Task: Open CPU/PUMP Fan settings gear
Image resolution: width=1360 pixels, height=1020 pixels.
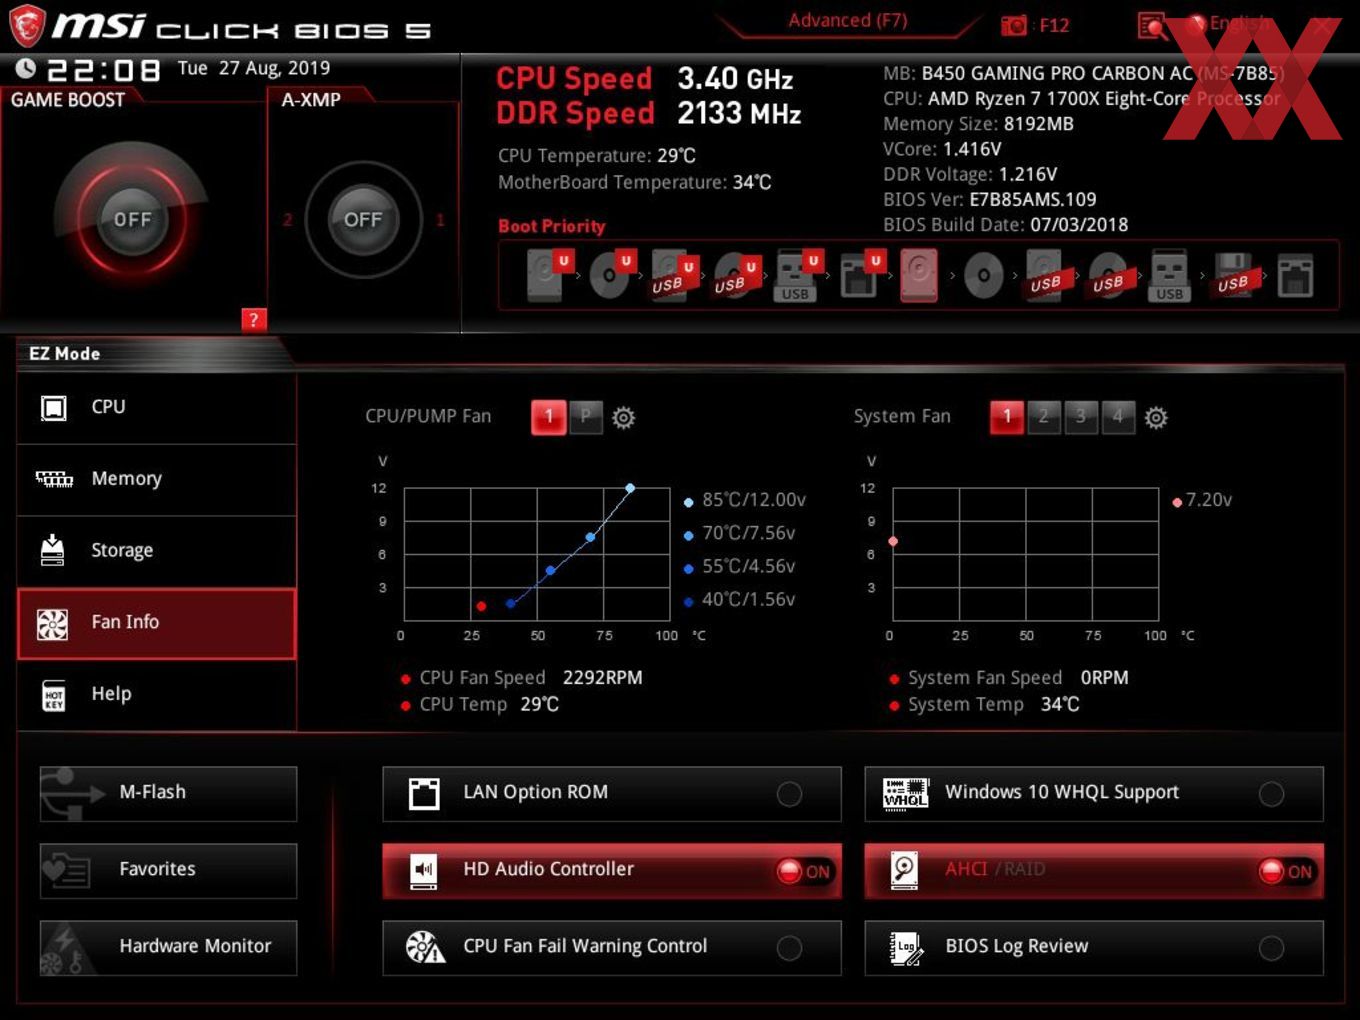Action: point(623,417)
